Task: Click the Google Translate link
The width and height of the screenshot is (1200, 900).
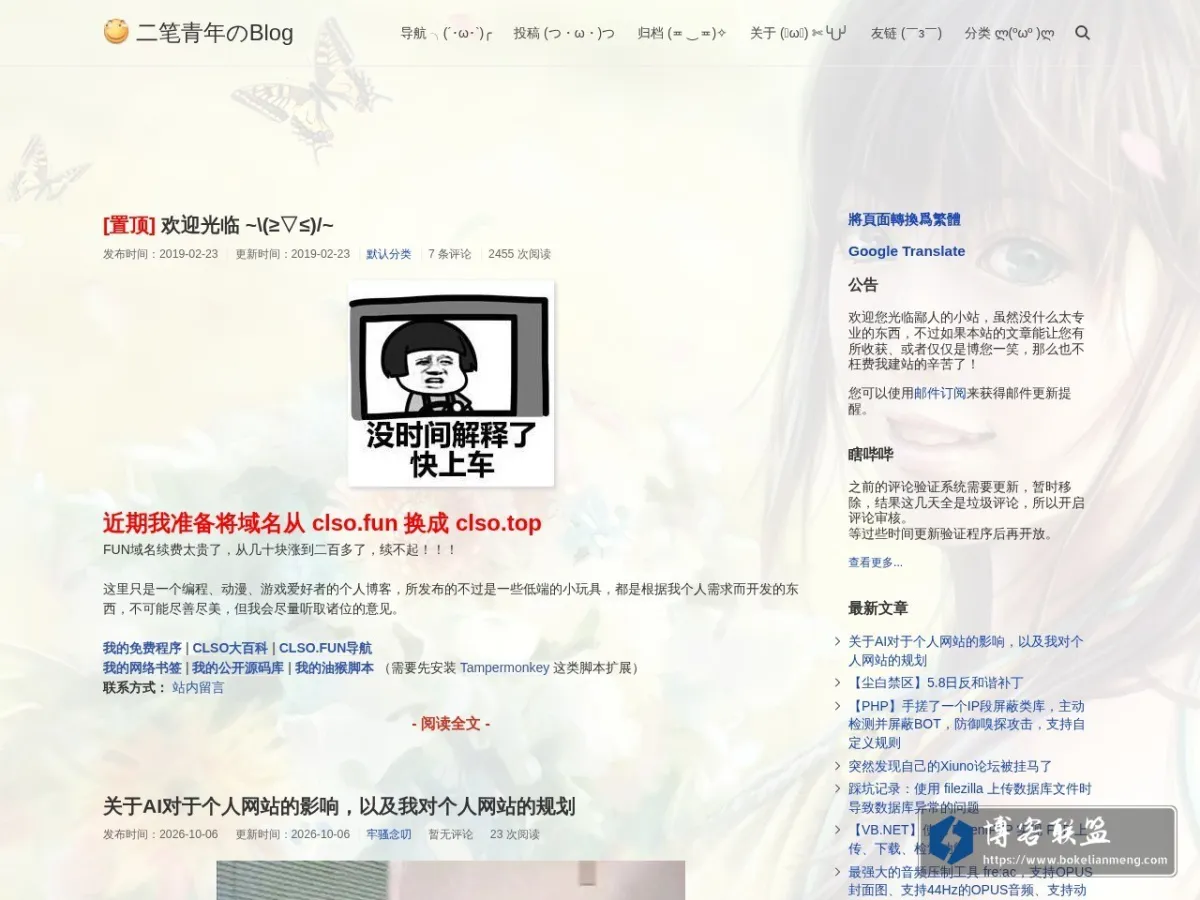Action: point(907,251)
